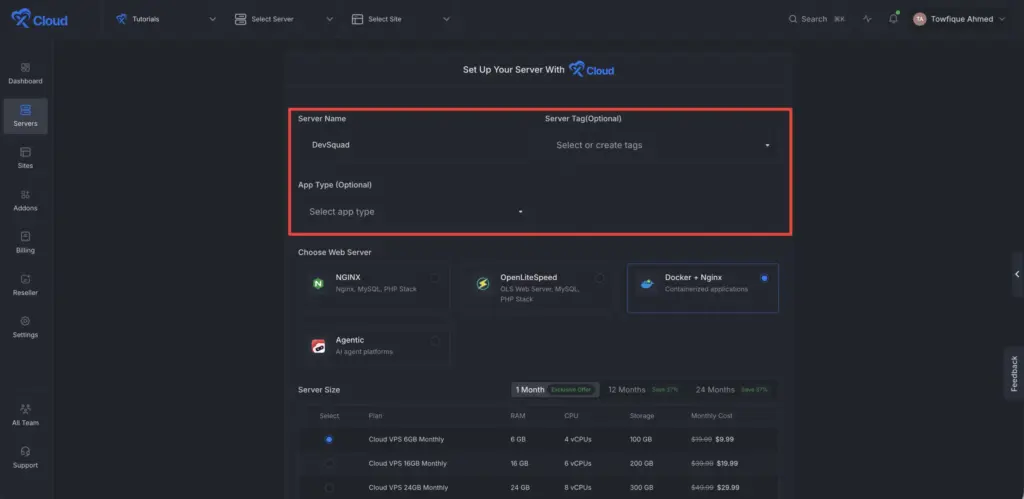Open the Tutorials team dropdown
The image size is (1024, 499).
166,19
